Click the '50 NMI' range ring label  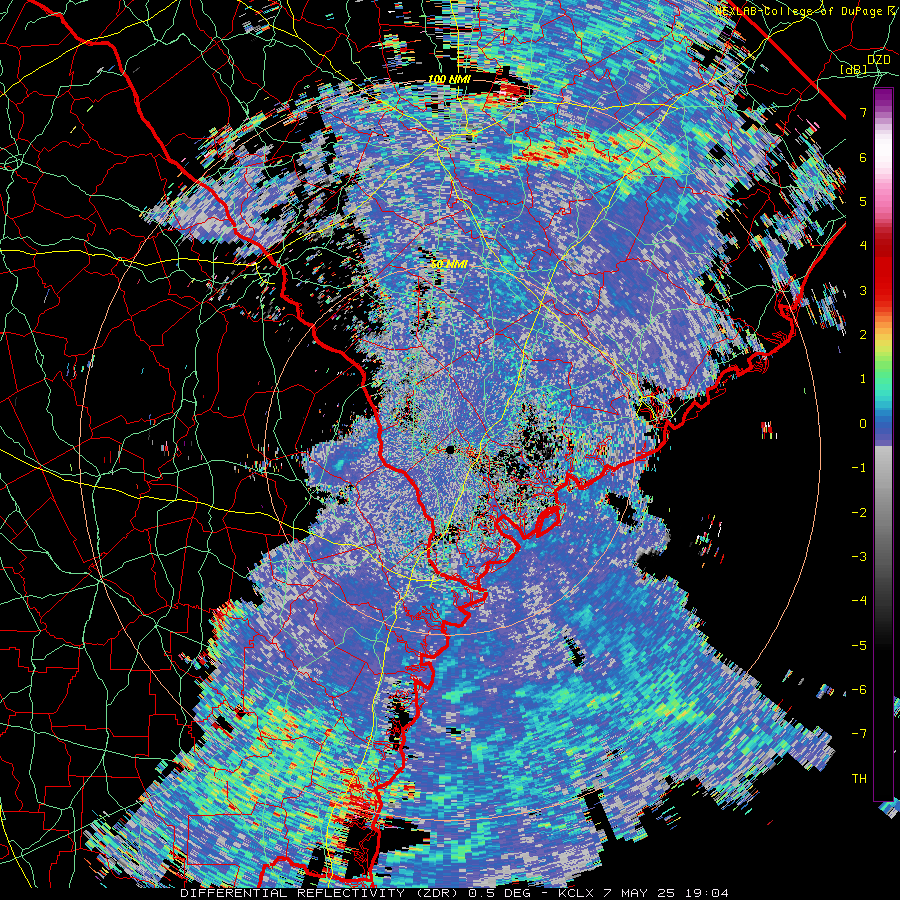tap(449, 265)
